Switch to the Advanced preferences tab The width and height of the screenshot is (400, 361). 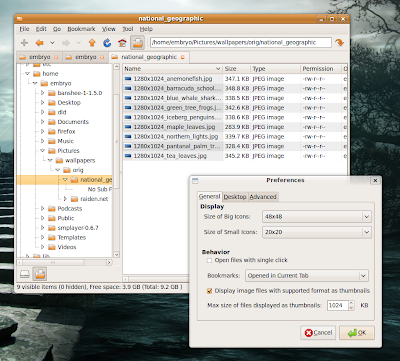tap(263, 197)
